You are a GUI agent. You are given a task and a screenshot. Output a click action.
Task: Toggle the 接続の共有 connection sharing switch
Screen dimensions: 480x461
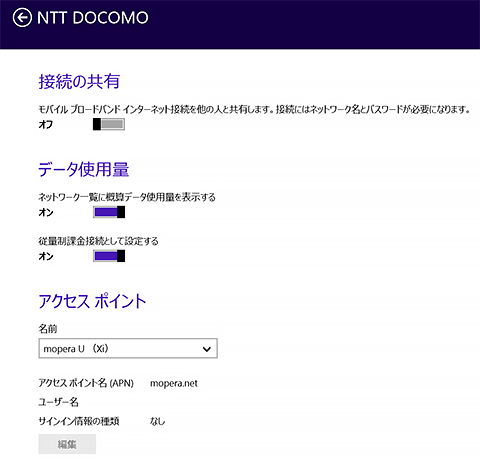[109, 124]
